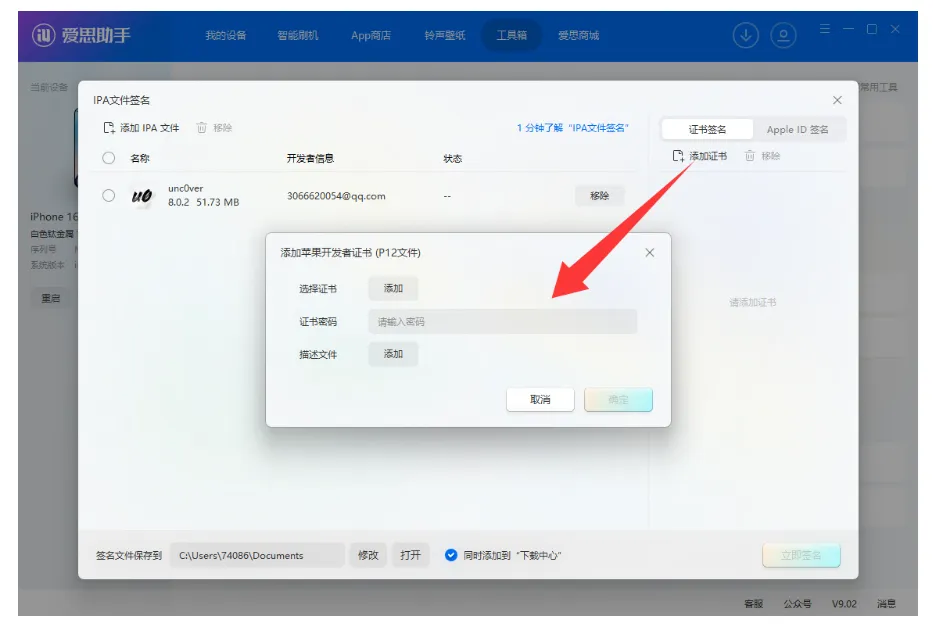
Task: Click 添加 button next to 描述文件
Action: (393, 354)
